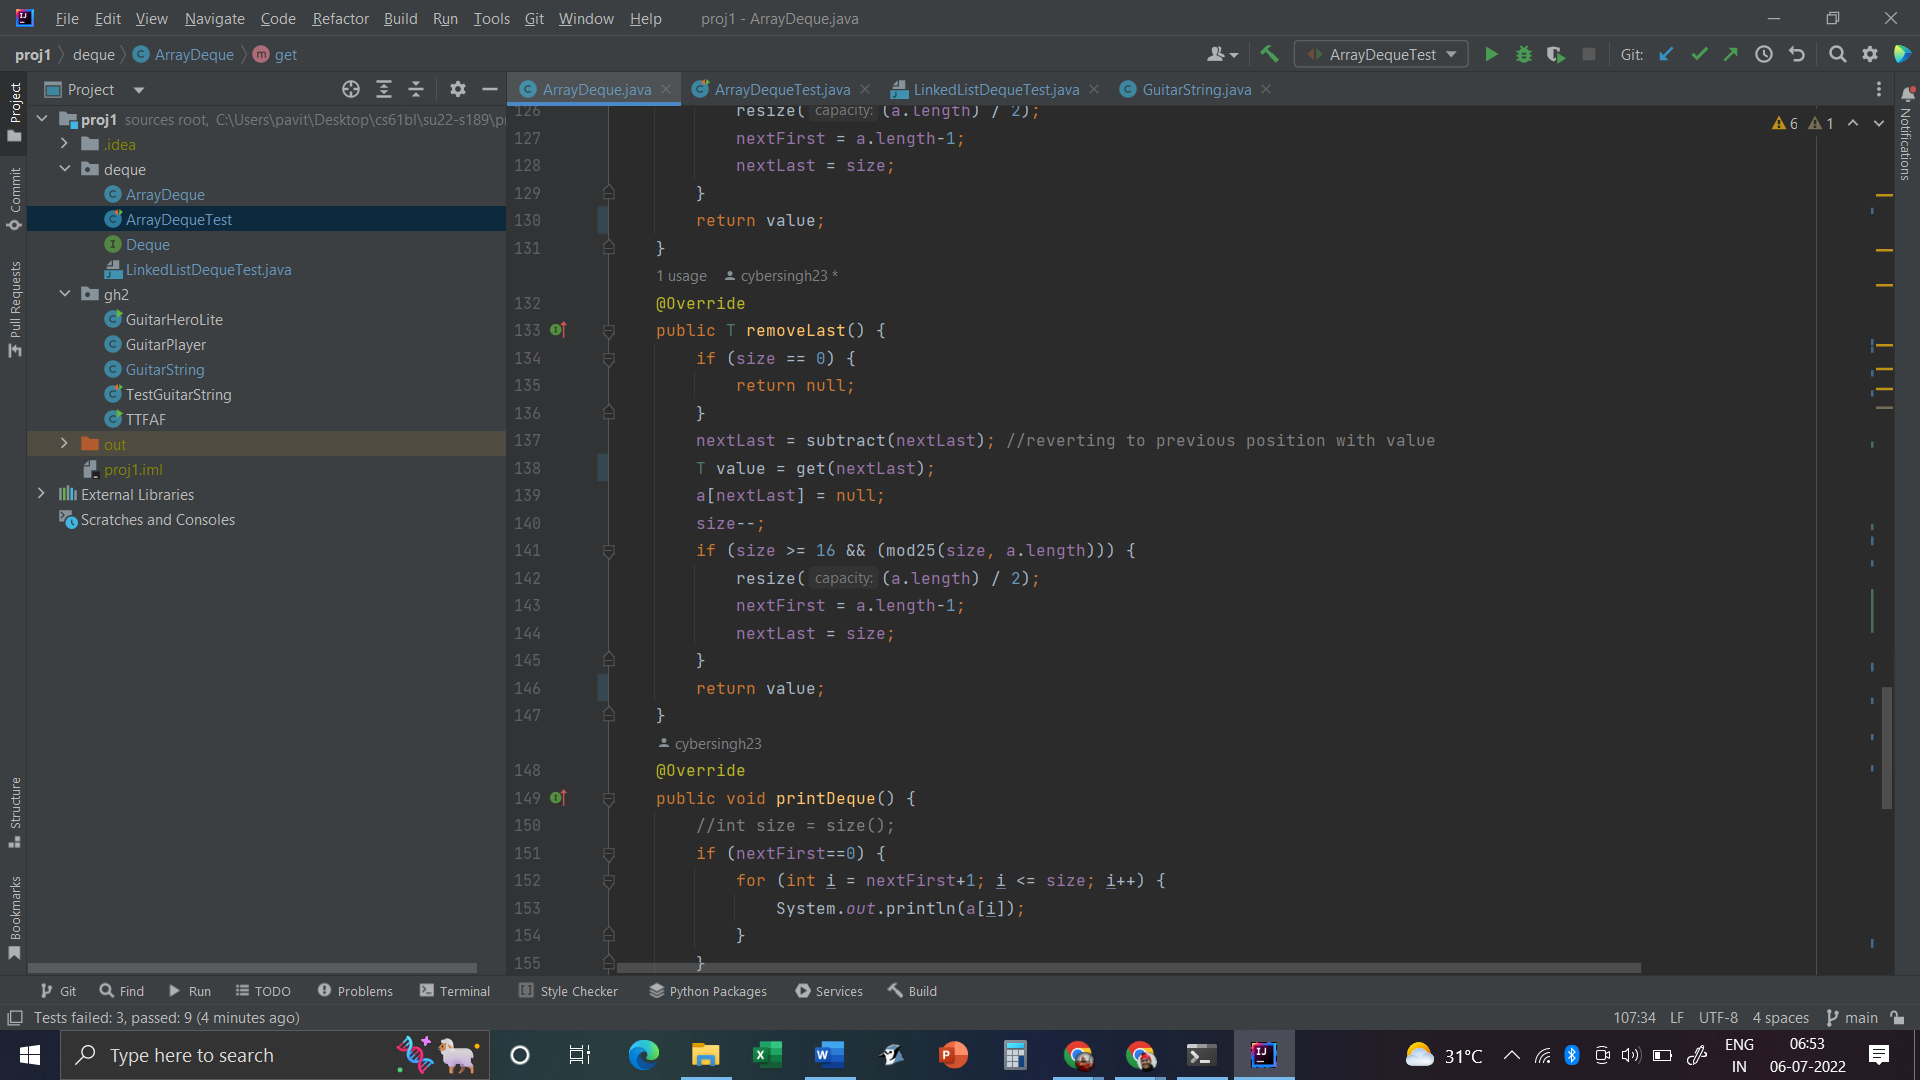Open the Terminal tool window button
1920x1080 pixels.
(x=455, y=991)
